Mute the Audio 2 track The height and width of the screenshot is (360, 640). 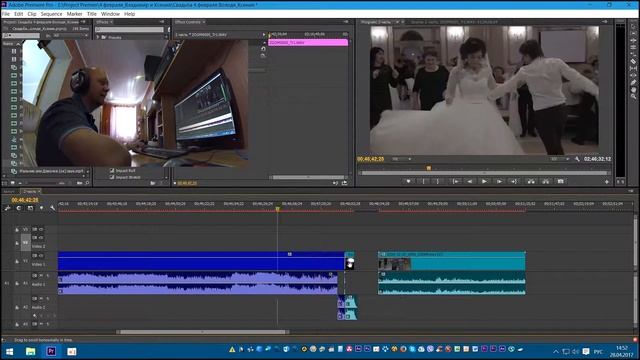point(41,299)
